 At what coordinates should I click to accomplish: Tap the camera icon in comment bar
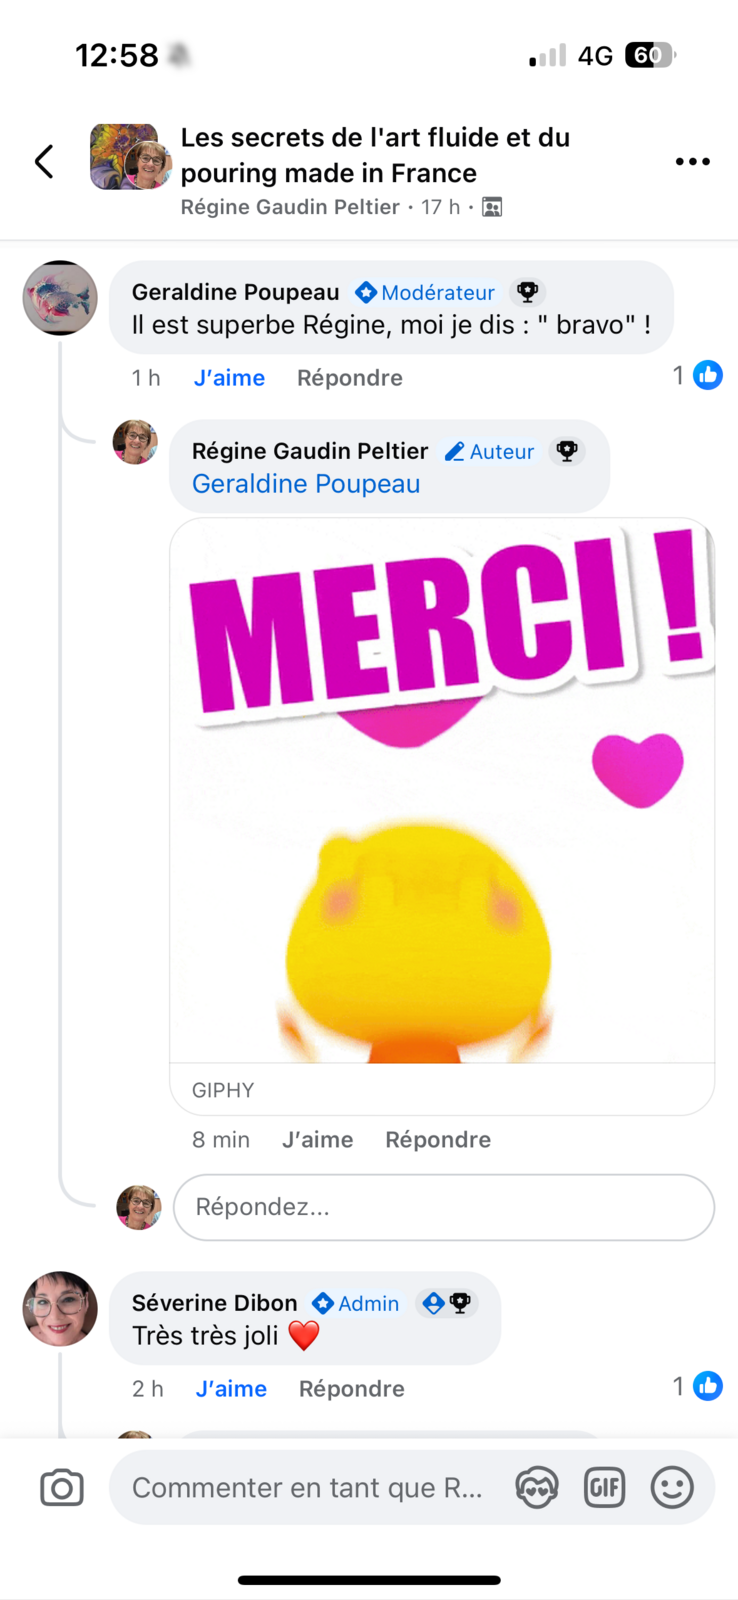pos(62,1488)
